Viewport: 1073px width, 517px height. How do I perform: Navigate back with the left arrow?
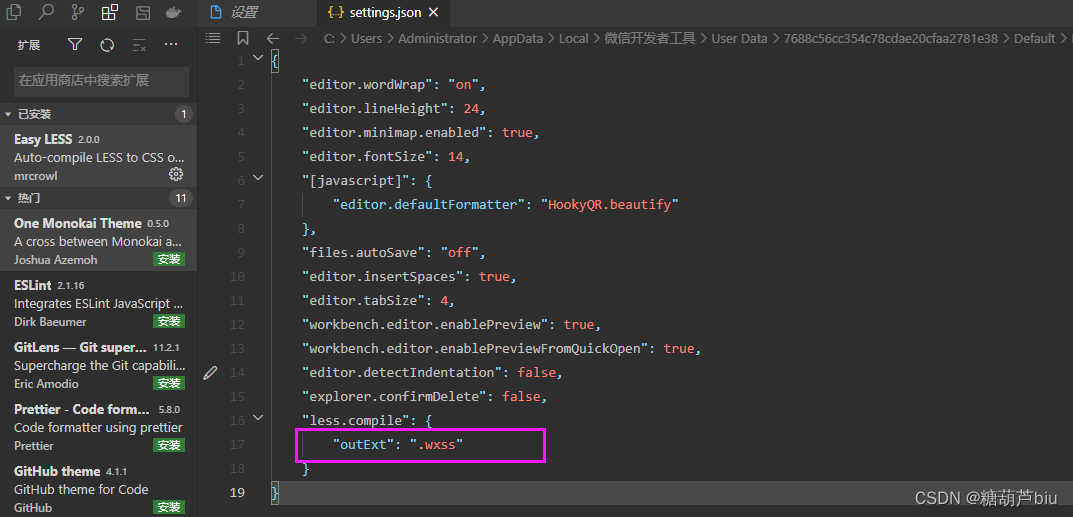(x=273, y=38)
